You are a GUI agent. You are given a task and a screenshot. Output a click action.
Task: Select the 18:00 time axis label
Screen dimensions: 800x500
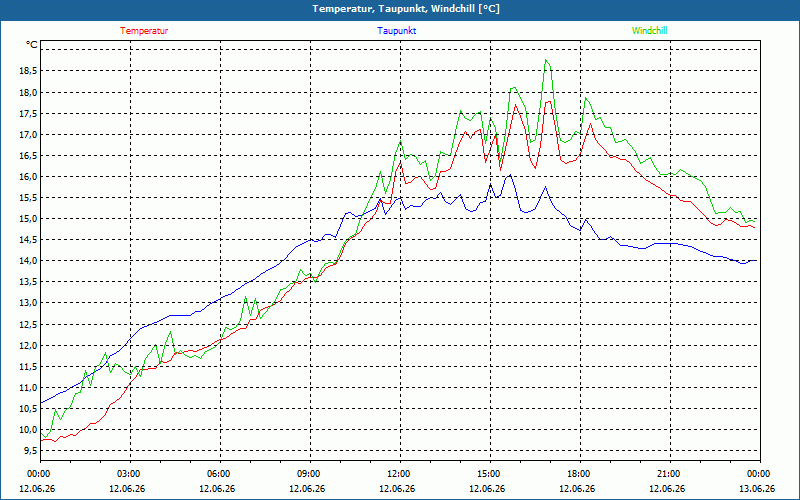point(580,474)
